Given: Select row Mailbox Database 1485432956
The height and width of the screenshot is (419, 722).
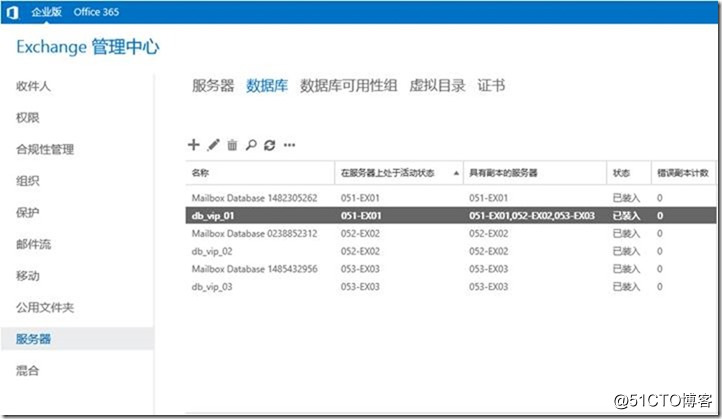Looking at the screenshot, I should [x=451, y=269].
